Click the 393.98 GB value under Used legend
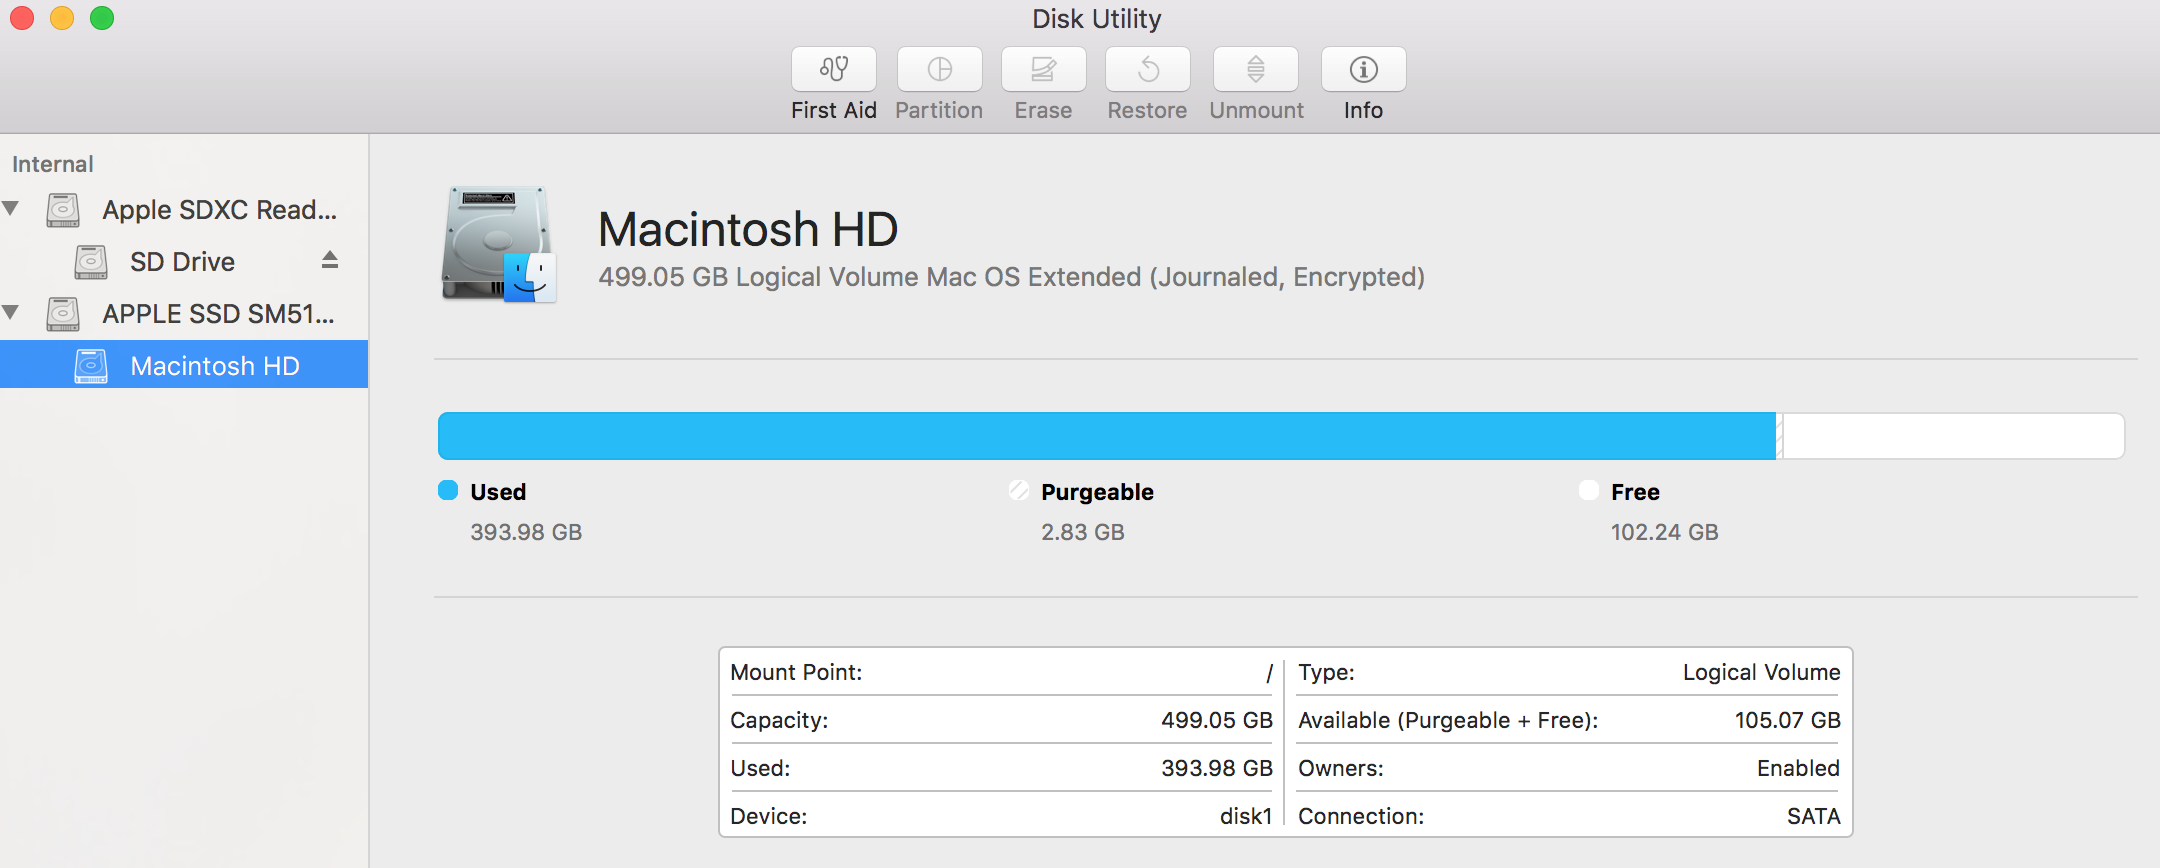This screenshot has height=868, width=2160. pyautogui.click(x=526, y=532)
